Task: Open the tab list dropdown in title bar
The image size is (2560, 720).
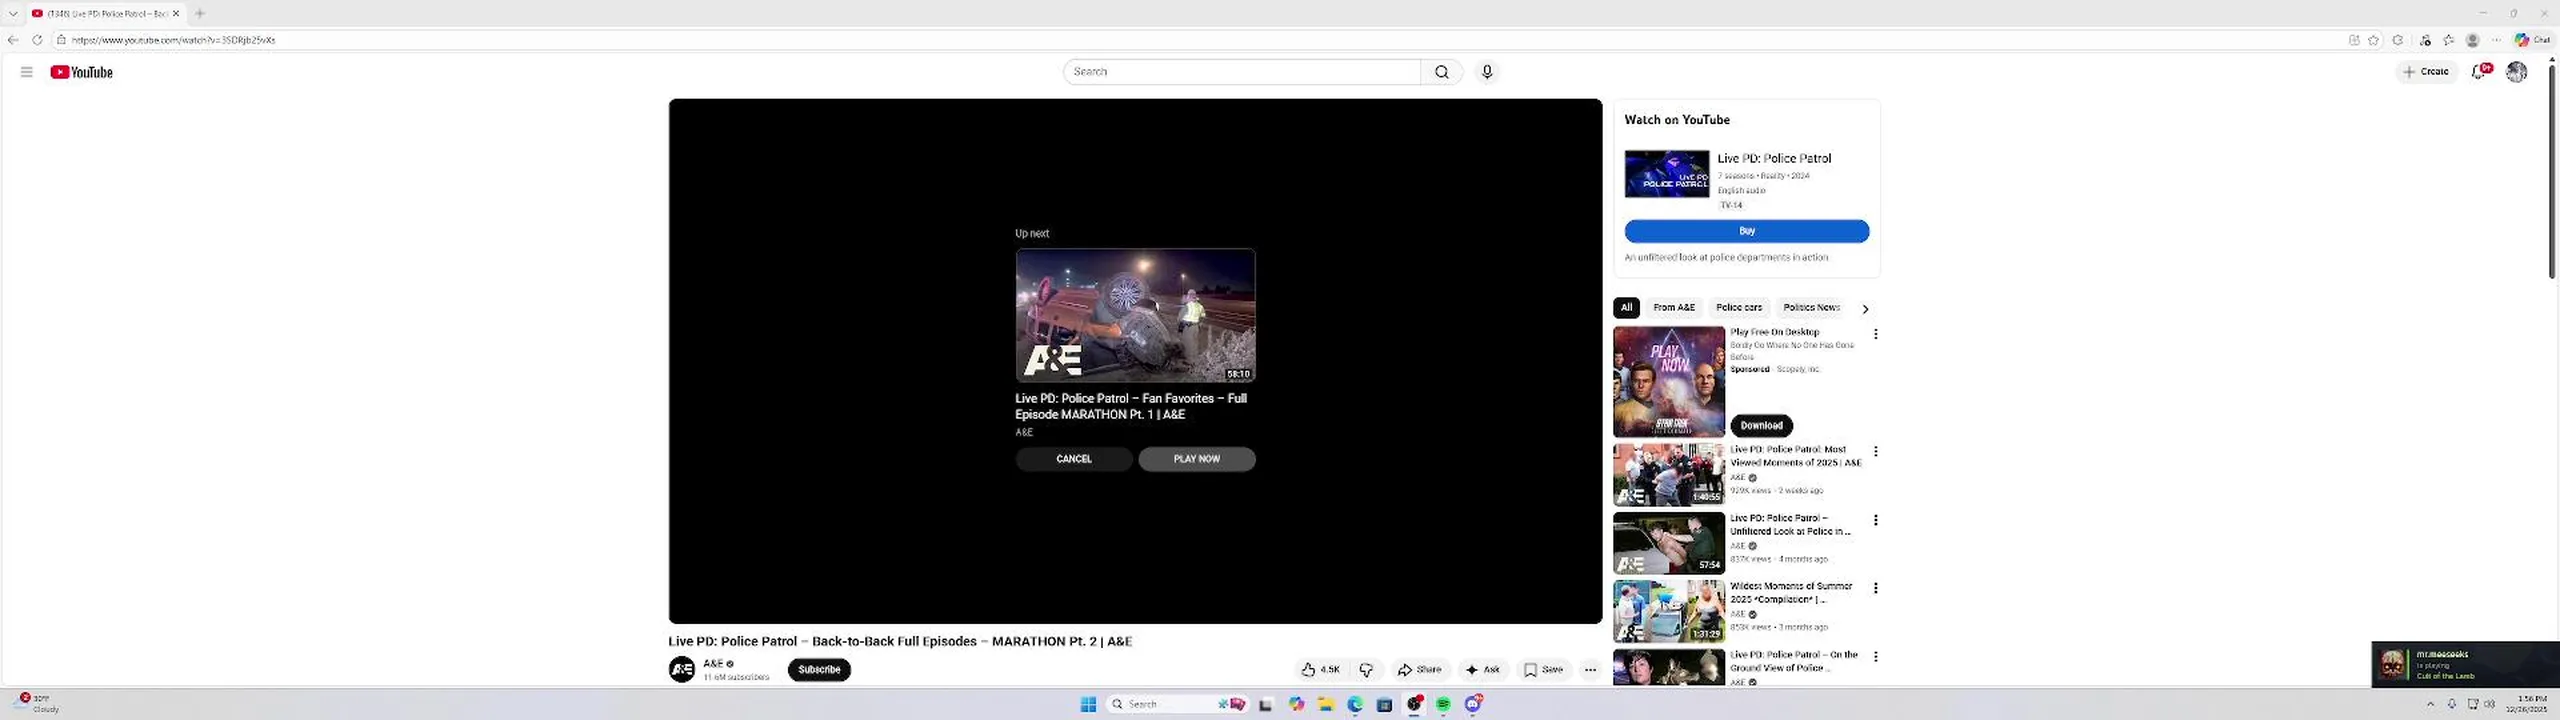Action: [13, 13]
